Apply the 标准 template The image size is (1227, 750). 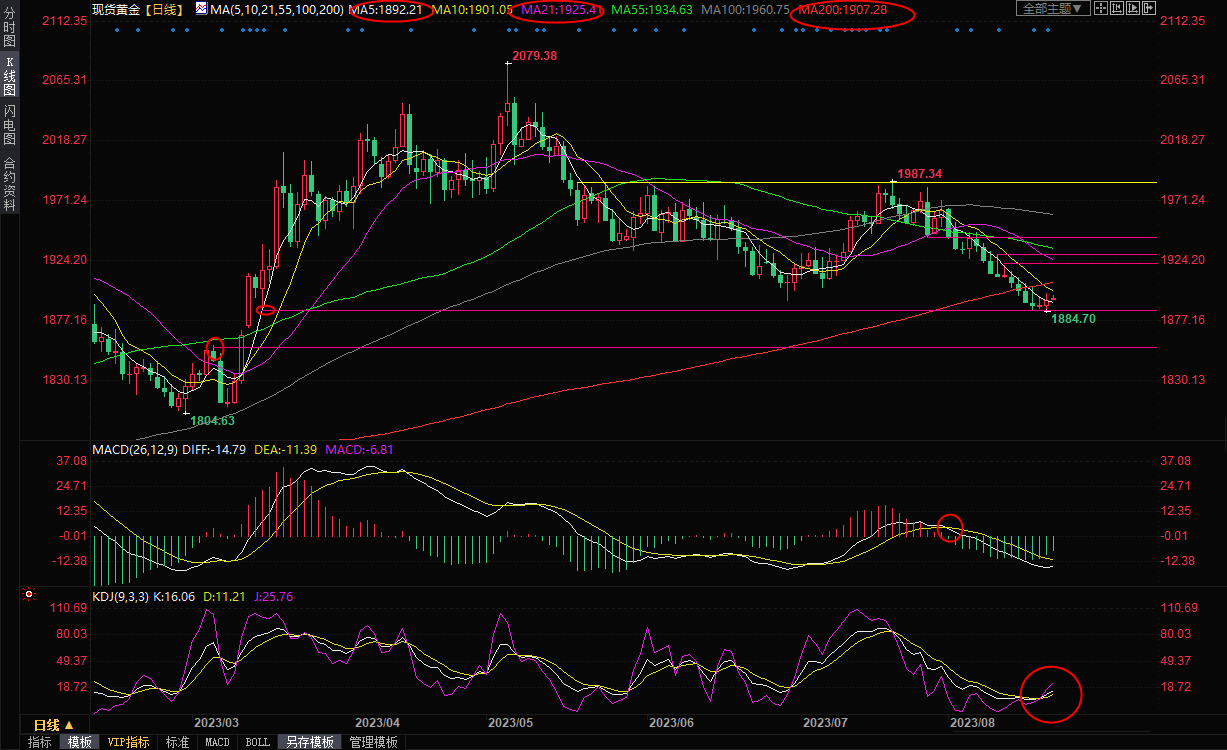click(x=177, y=742)
